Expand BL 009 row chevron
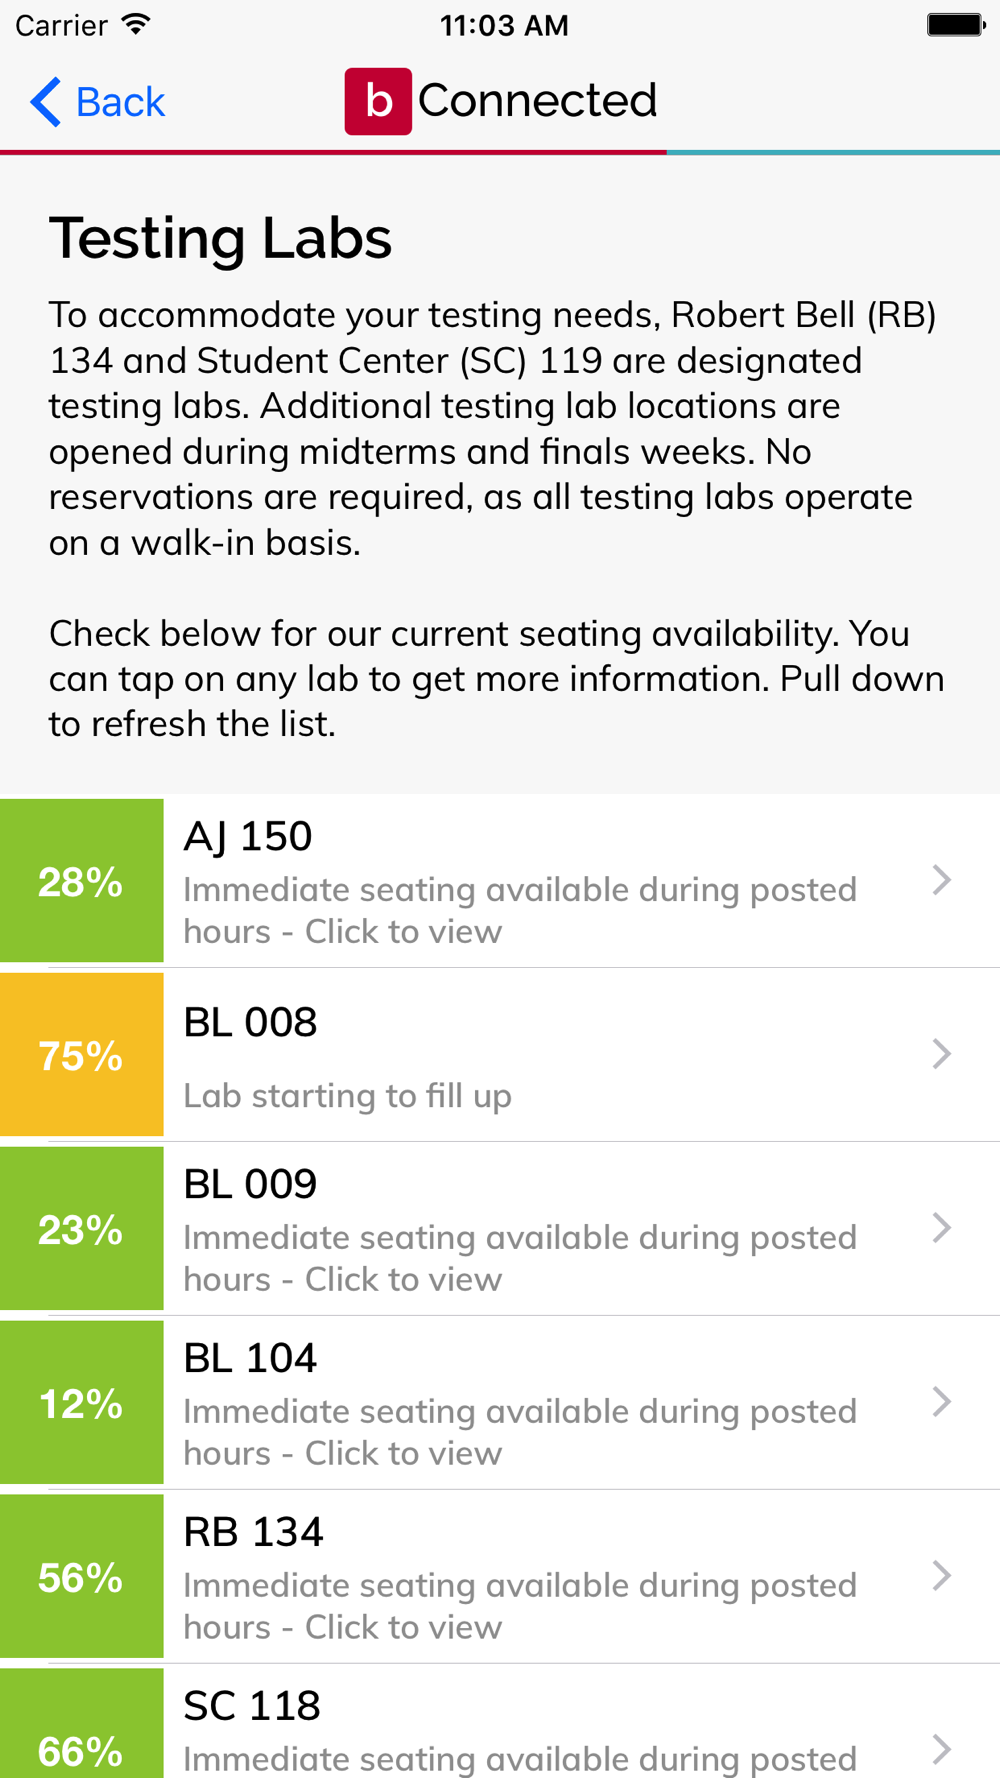This screenshot has width=1000, height=1778. [940, 1228]
